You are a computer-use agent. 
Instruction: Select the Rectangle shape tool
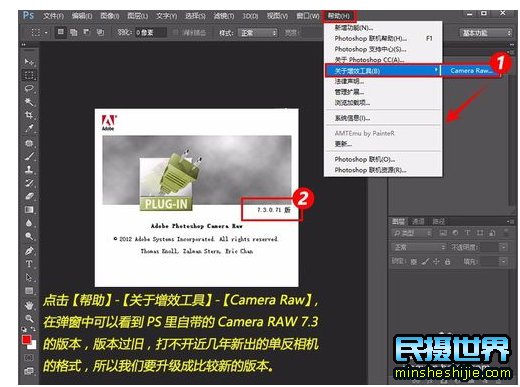(29, 291)
